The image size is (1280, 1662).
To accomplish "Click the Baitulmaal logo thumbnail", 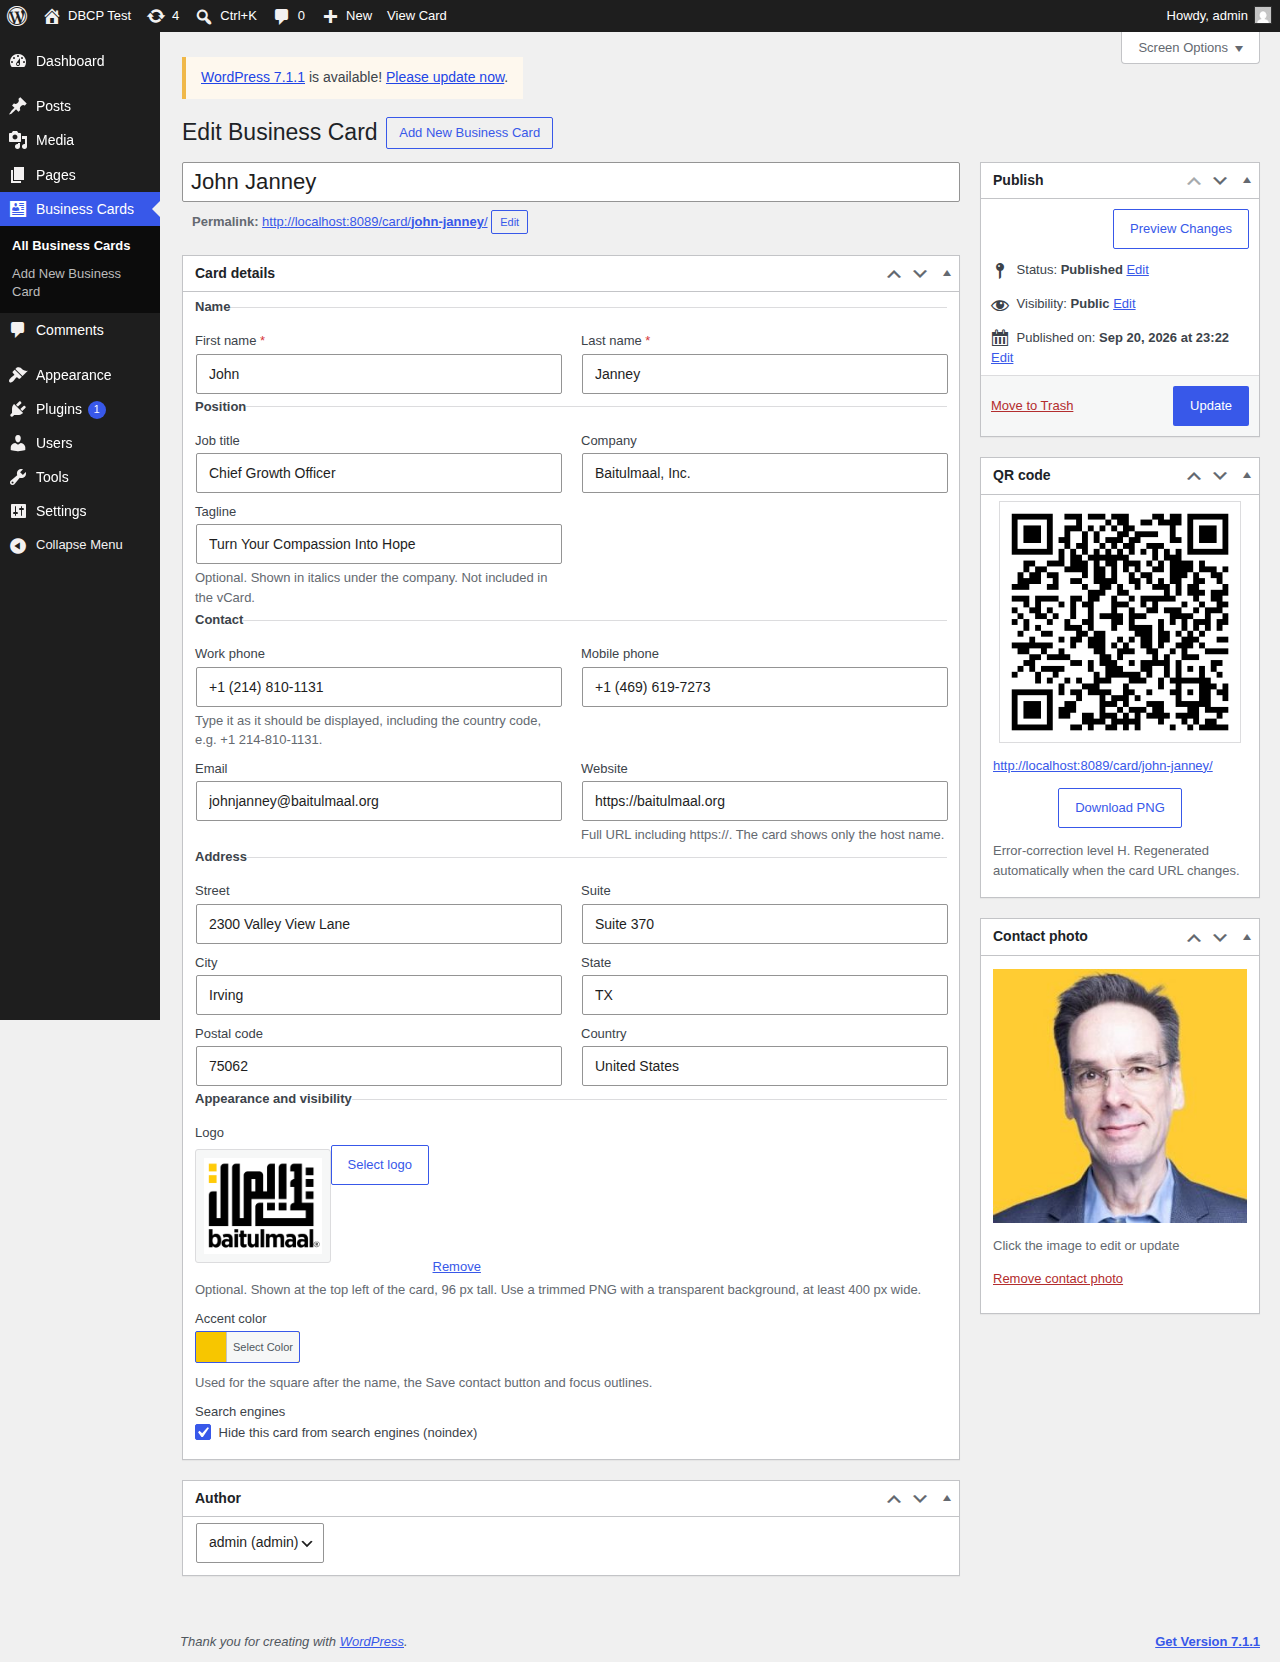I will (x=263, y=1206).
